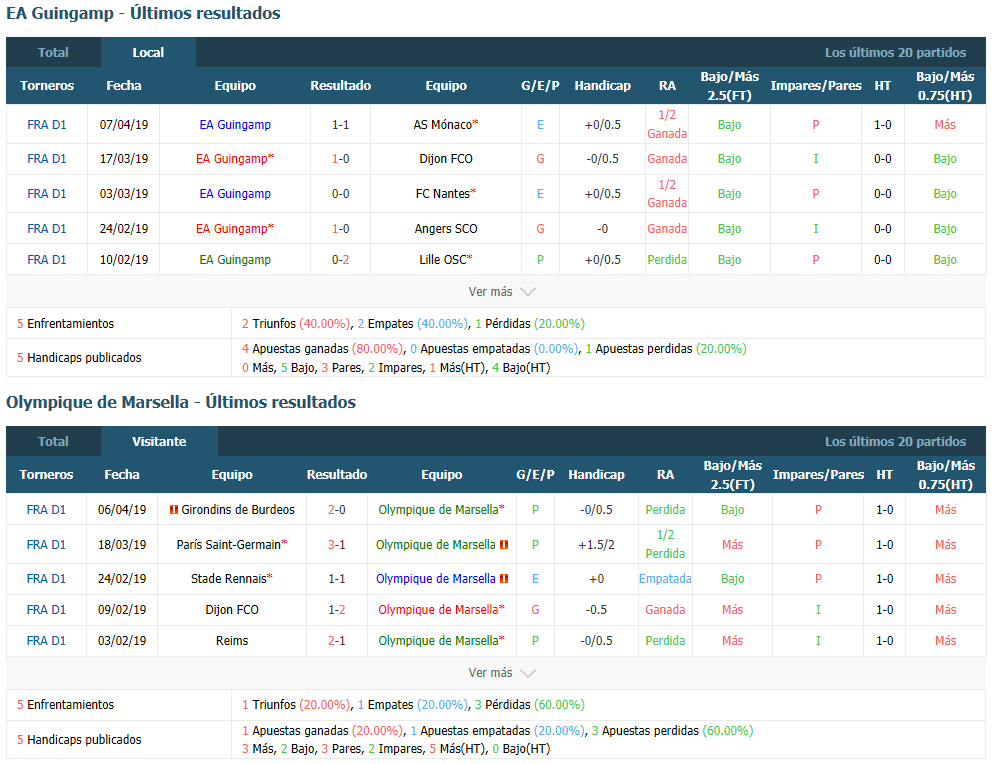Click the 3-1 result in the París Saint-Germain row
998x764 pixels.
(x=337, y=545)
